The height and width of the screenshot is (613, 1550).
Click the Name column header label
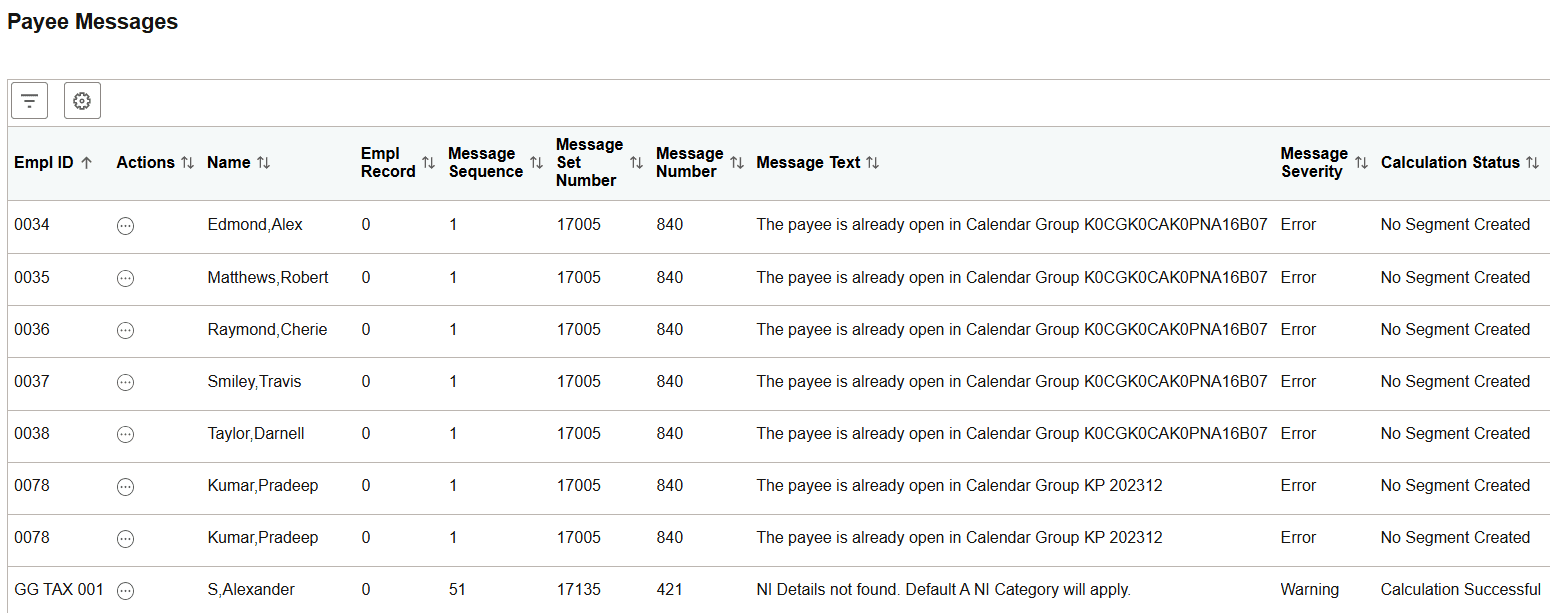pyautogui.click(x=229, y=163)
